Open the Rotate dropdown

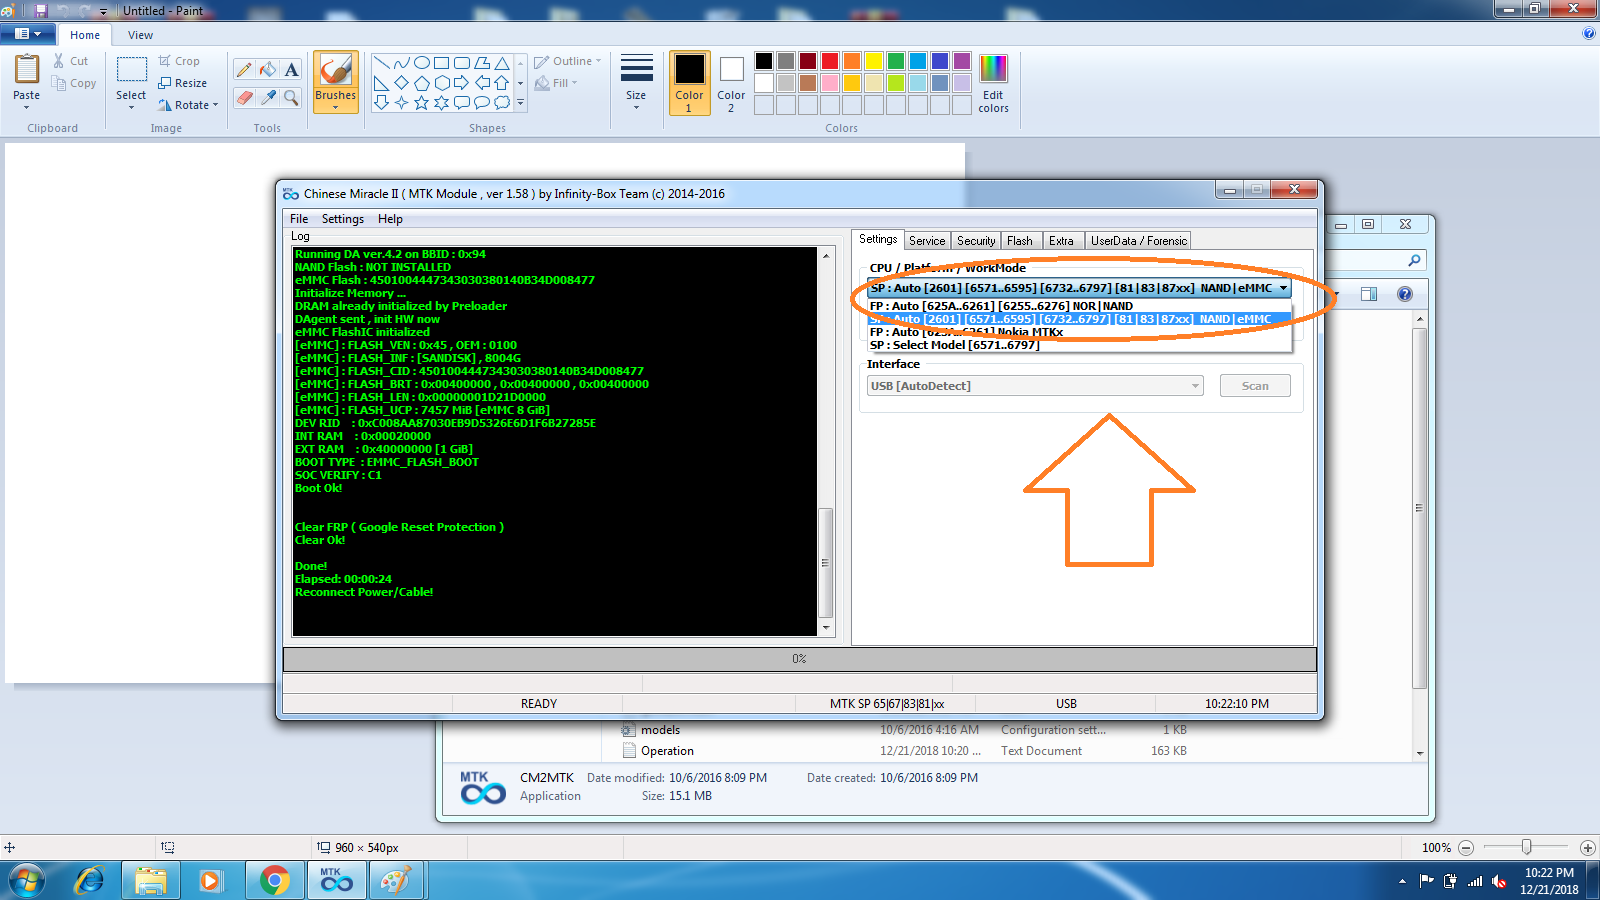coord(188,105)
